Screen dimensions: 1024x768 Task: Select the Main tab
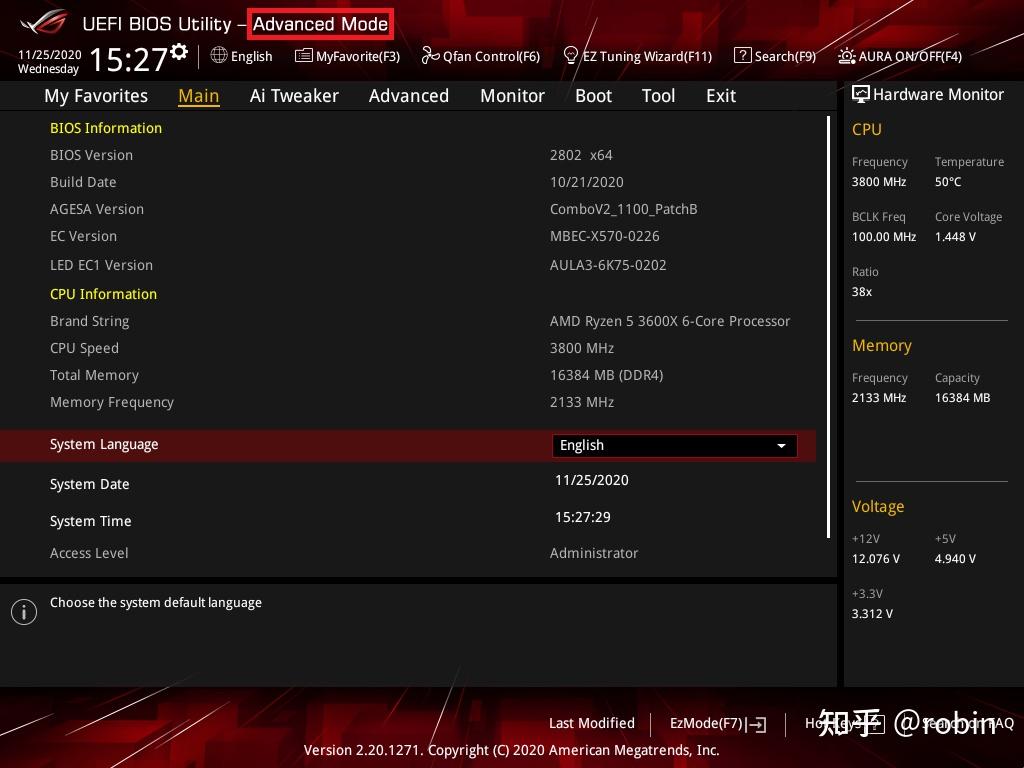(199, 96)
